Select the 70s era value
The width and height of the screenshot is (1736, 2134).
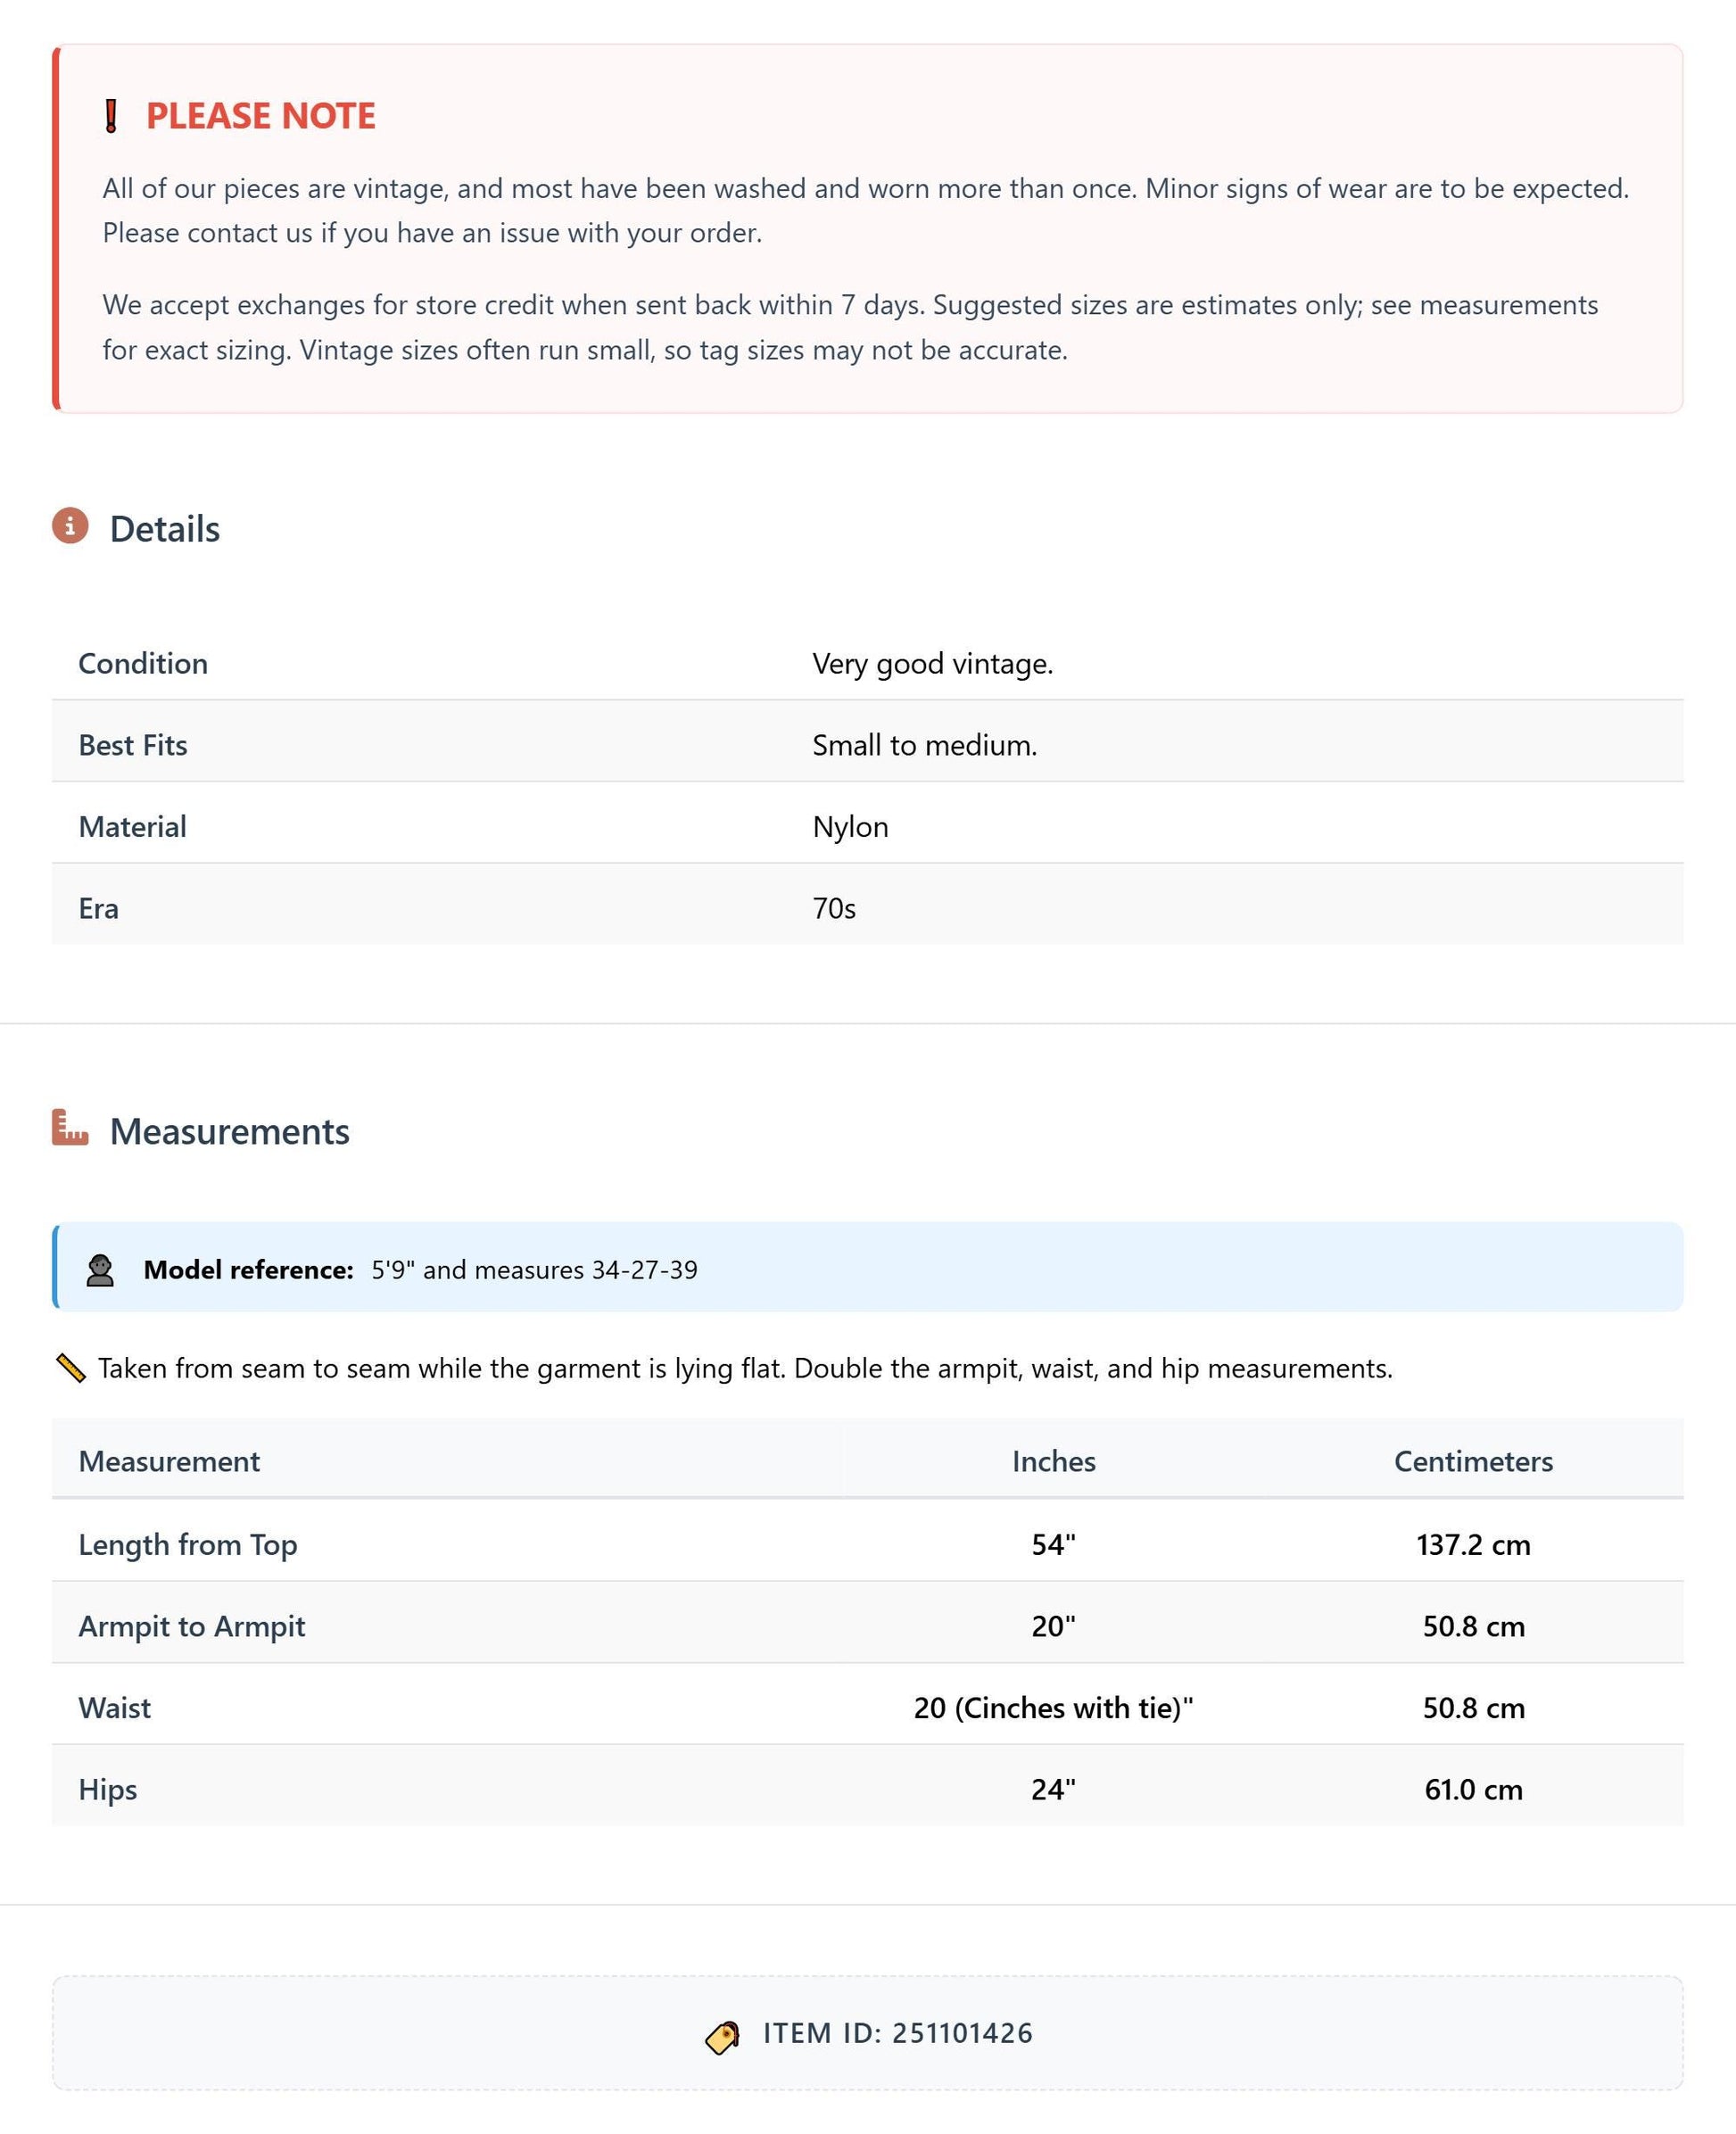coord(834,908)
